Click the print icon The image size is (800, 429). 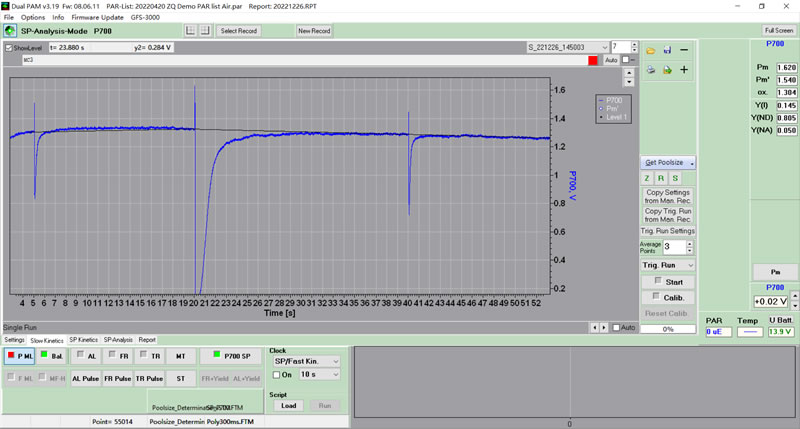tap(650, 69)
